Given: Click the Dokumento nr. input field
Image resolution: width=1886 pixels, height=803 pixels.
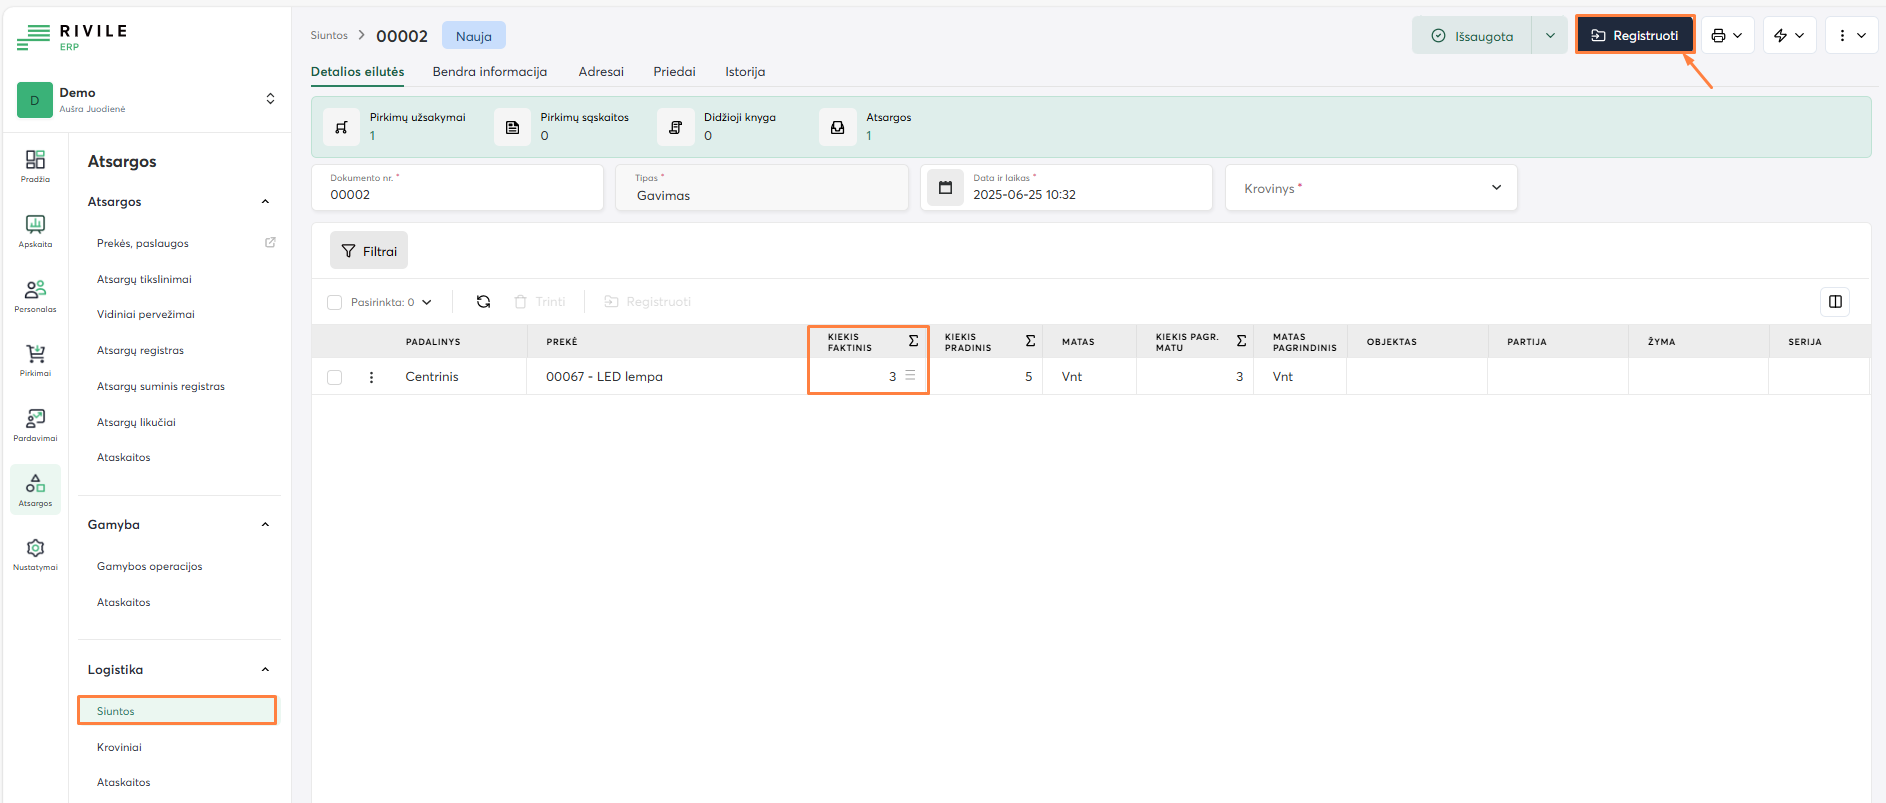Looking at the screenshot, I should tap(458, 194).
